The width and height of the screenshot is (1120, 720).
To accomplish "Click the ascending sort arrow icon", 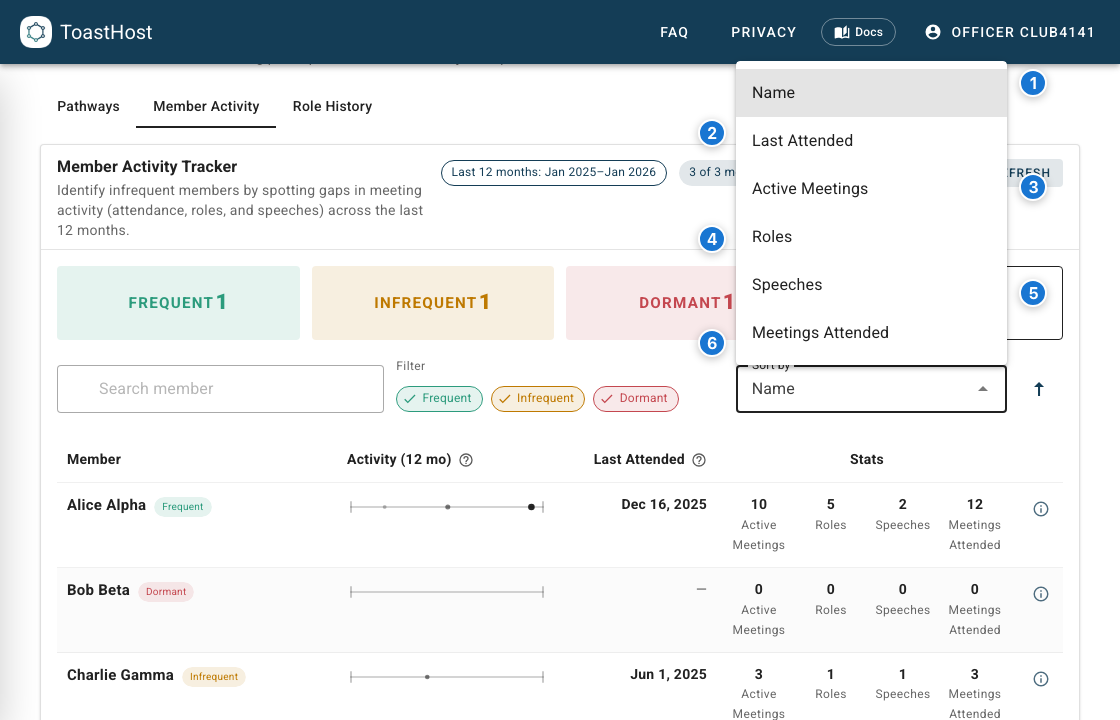I will point(1038,389).
